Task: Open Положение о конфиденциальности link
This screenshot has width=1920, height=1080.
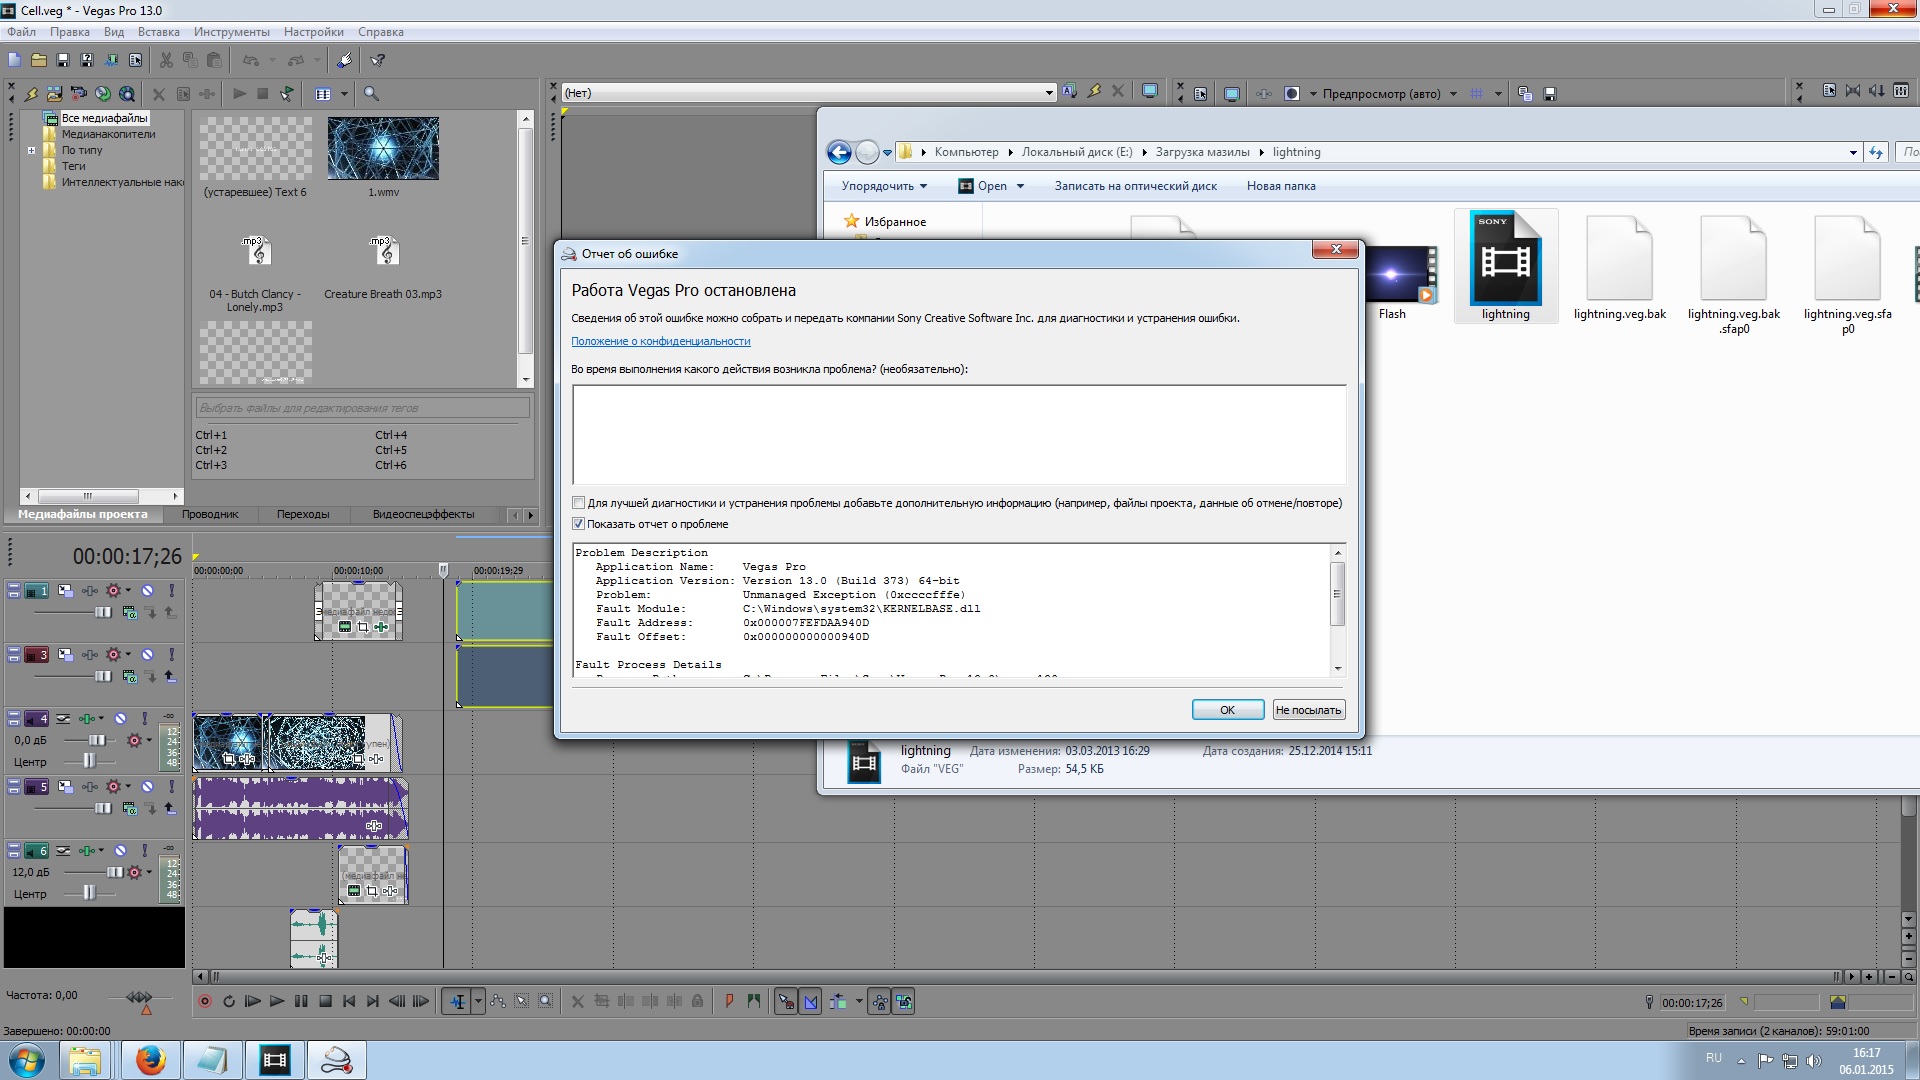Action: (x=660, y=341)
